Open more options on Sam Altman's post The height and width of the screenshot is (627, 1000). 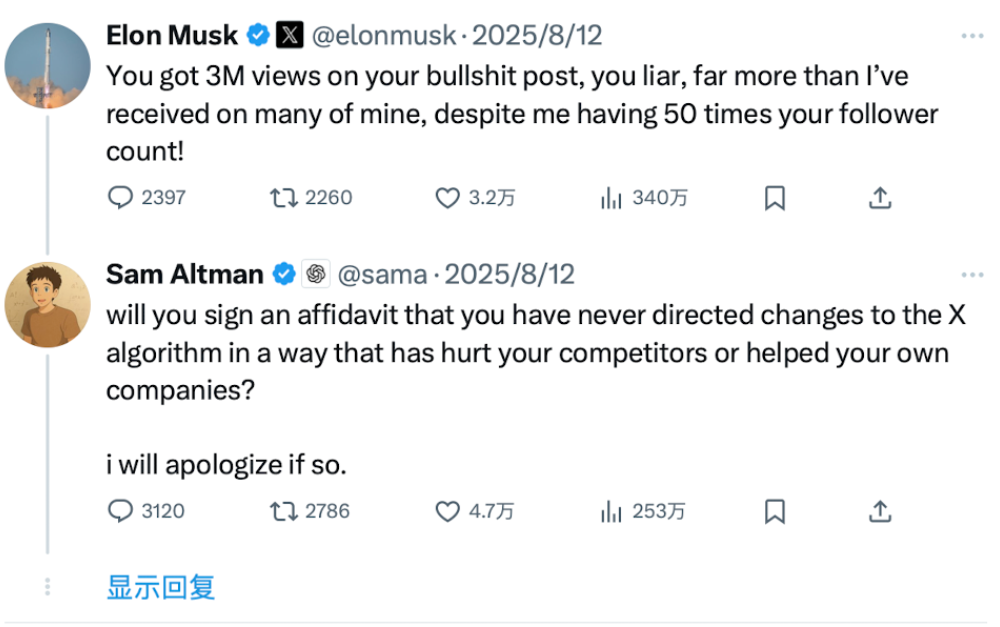click(972, 274)
